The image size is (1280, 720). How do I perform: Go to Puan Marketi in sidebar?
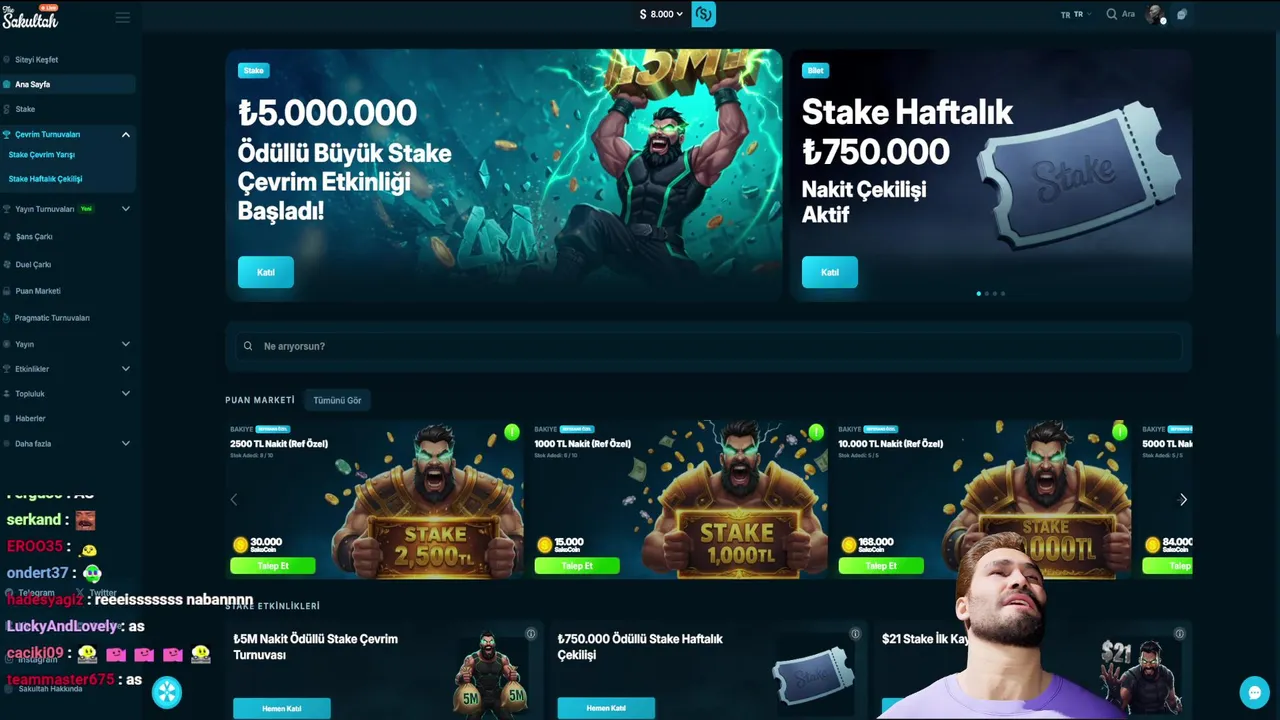(x=38, y=291)
